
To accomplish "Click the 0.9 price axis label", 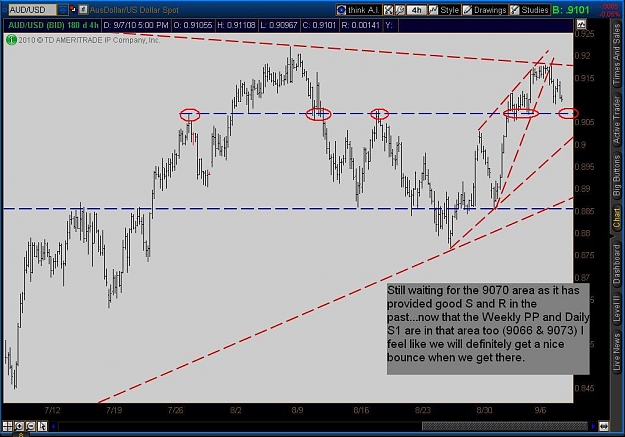I will coord(580,145).
